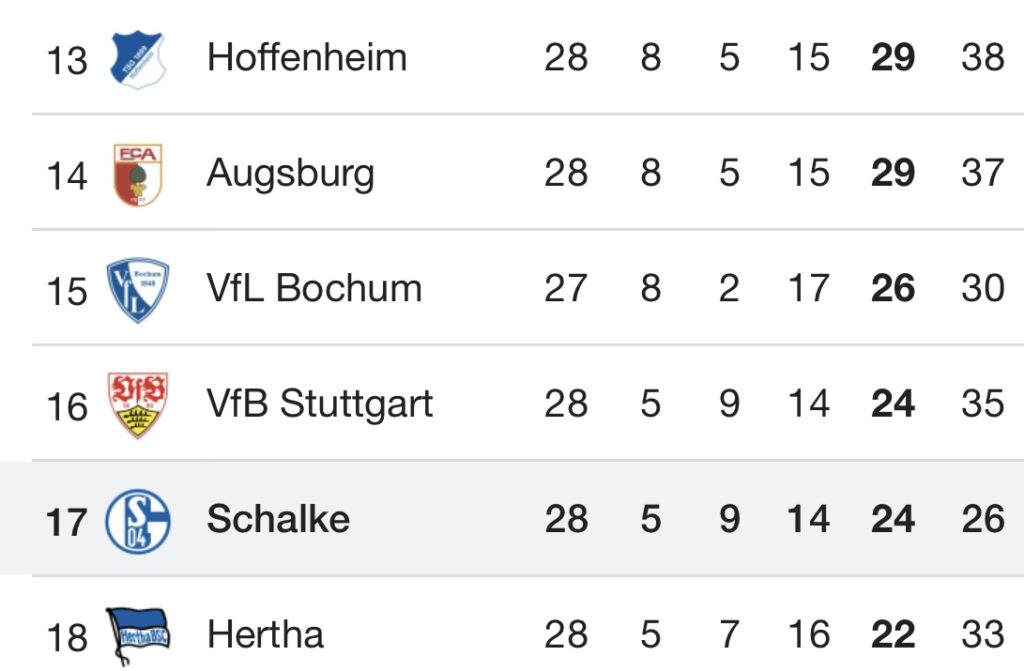Click Schalke's bold points value 24
Image resolution: width=1024 pixels, height=671 pixels.
[893, 520]
